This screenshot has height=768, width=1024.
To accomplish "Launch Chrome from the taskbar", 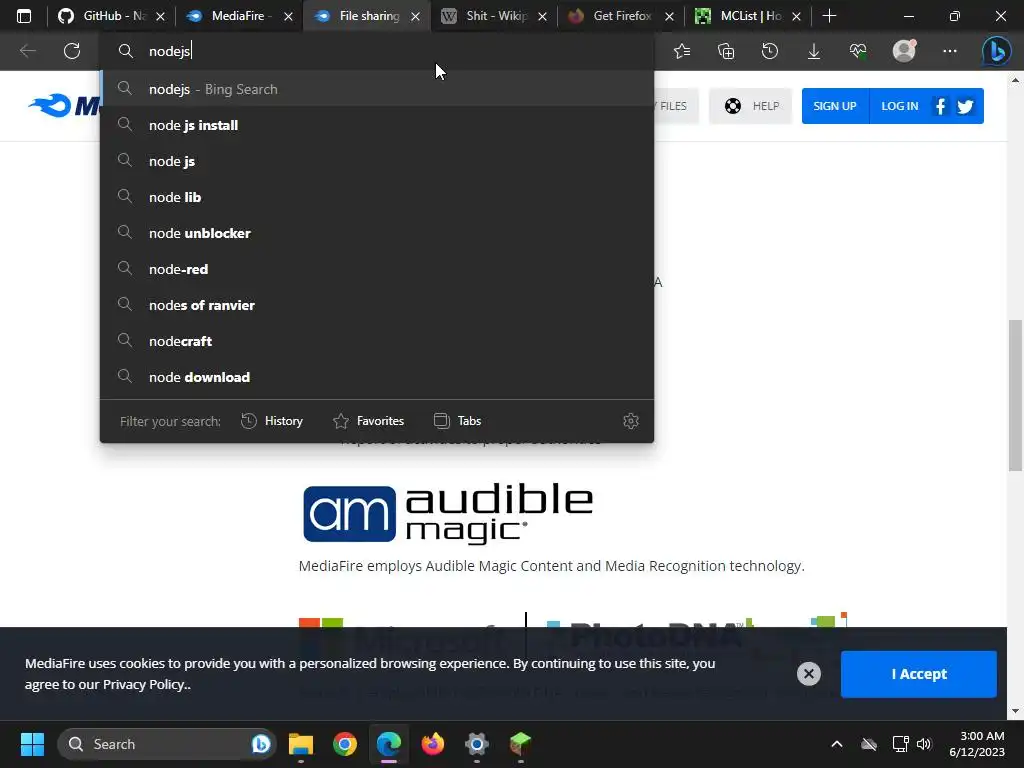I will 345,744.
